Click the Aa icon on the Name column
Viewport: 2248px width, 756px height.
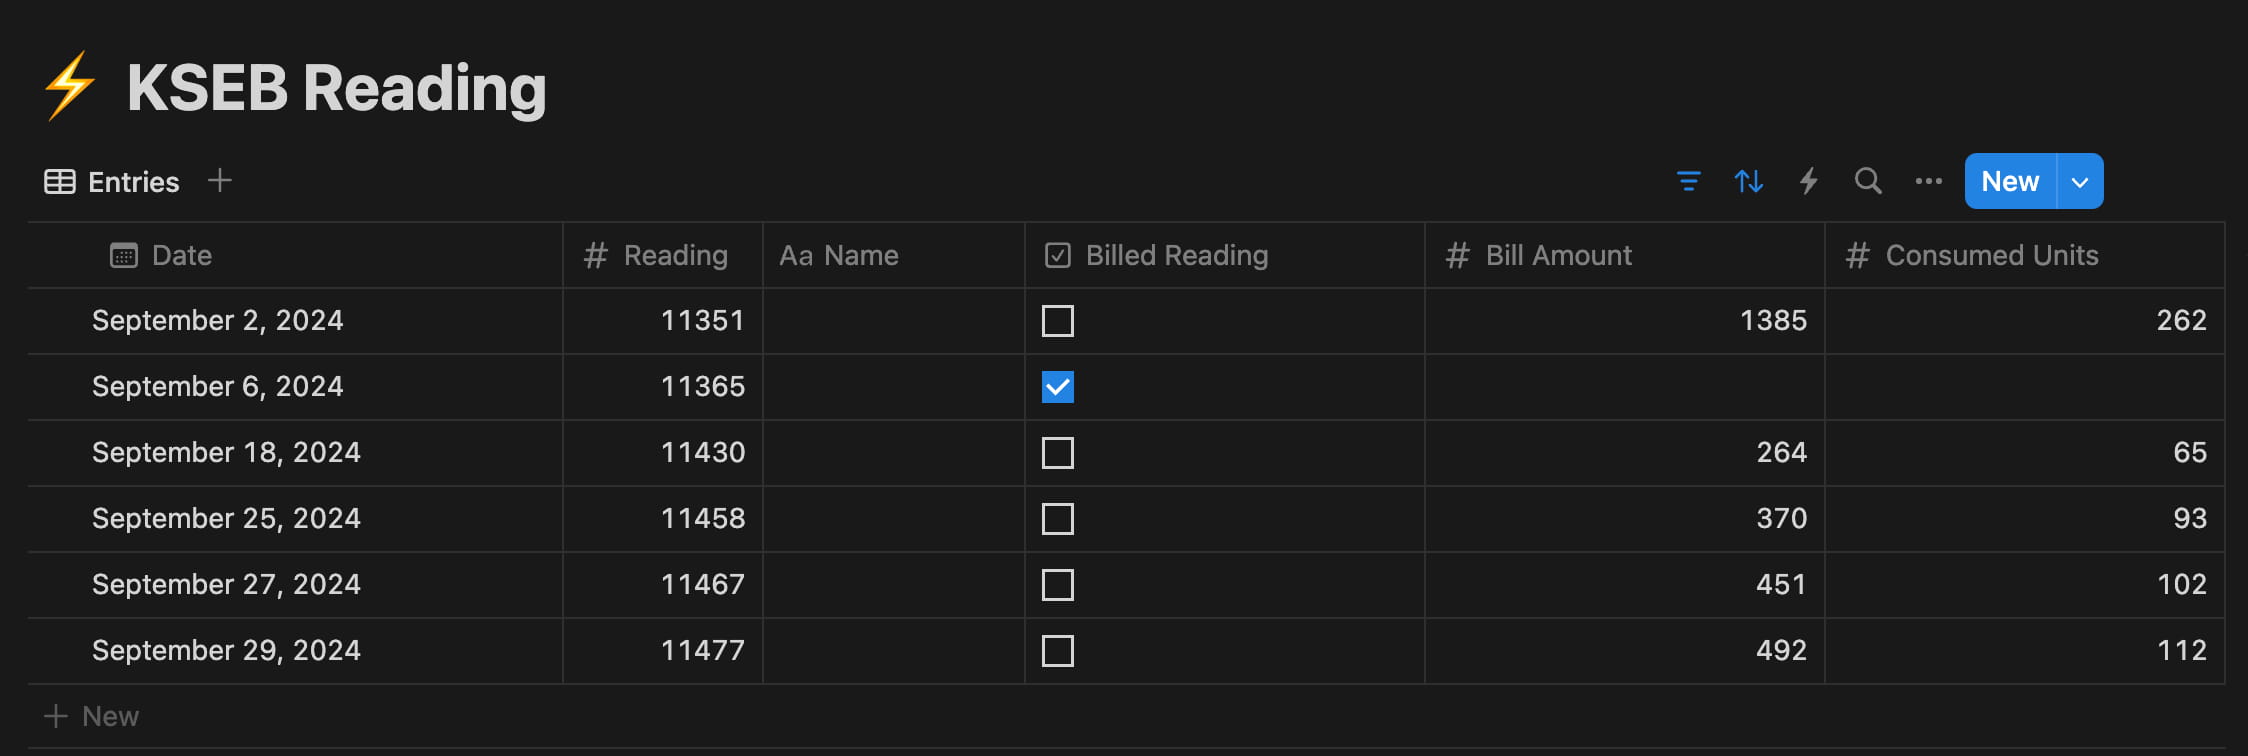click(794, 255)
